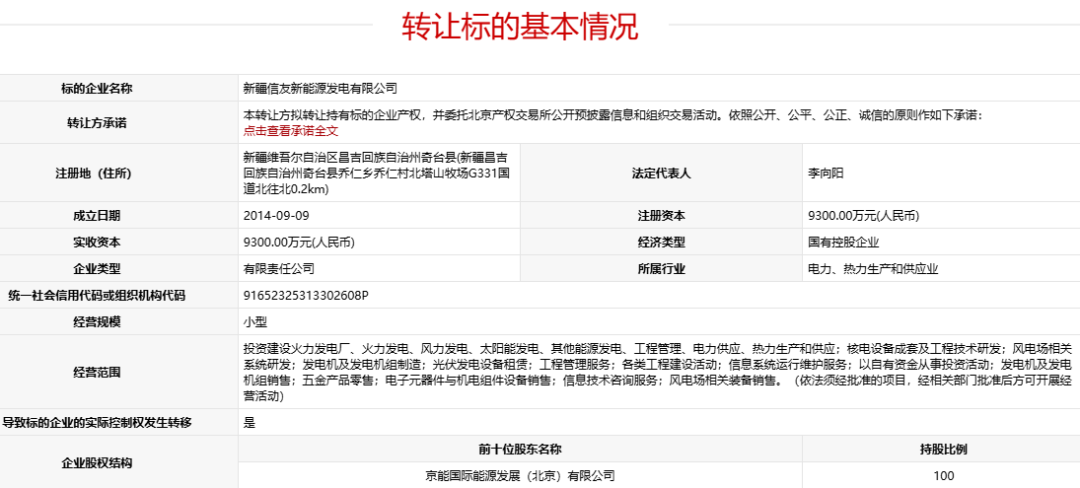Select the commitment text starting 本转让方拟转让
The height and width of the screenshot is (488, 1080).
[612, 115]
